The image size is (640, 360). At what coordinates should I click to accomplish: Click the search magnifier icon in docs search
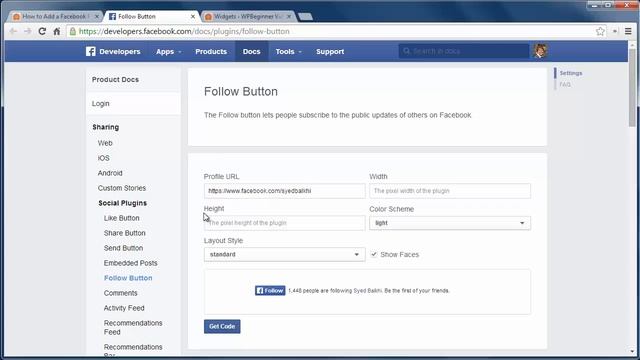pos(406,51)
